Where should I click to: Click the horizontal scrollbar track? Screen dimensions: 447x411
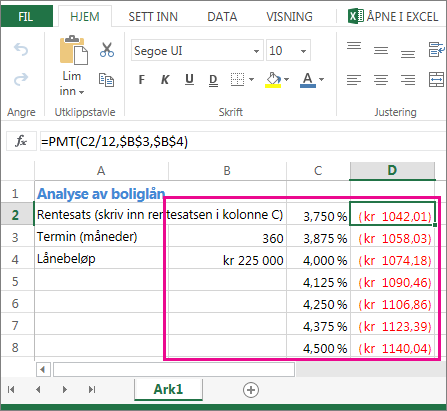click(x=174, y=370)
